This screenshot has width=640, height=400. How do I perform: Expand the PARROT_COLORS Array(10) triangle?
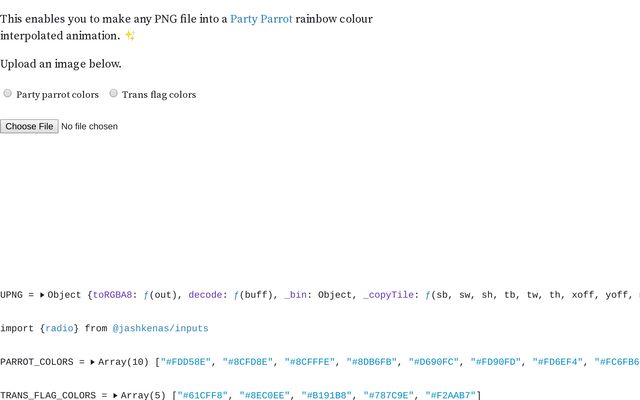point(93,362)
